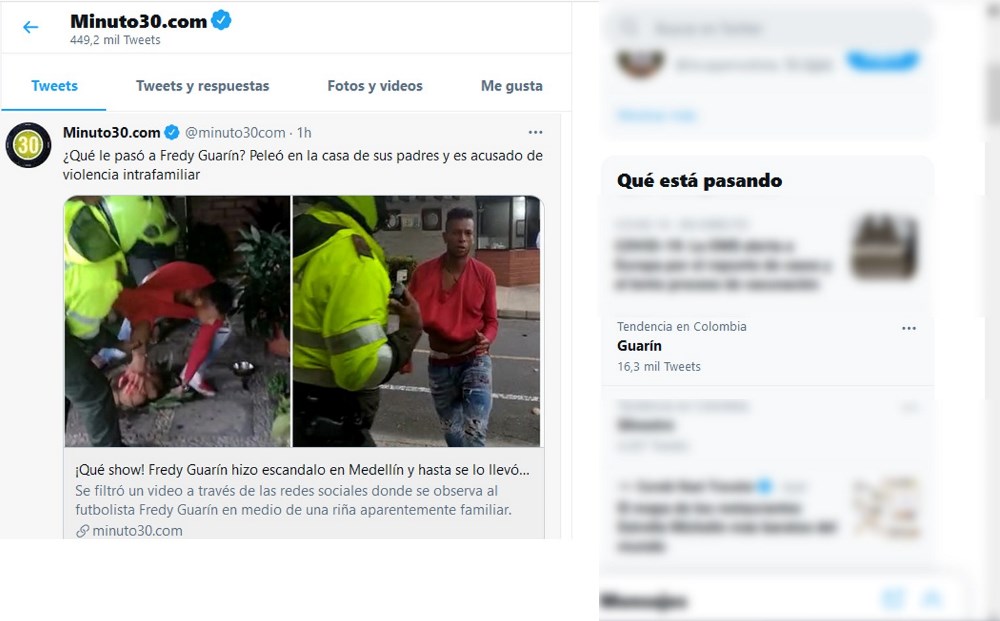Image resolution: width=1000 pixels, height=621 pixels.
Task: Select the Tweets tab
Action: 54,86
